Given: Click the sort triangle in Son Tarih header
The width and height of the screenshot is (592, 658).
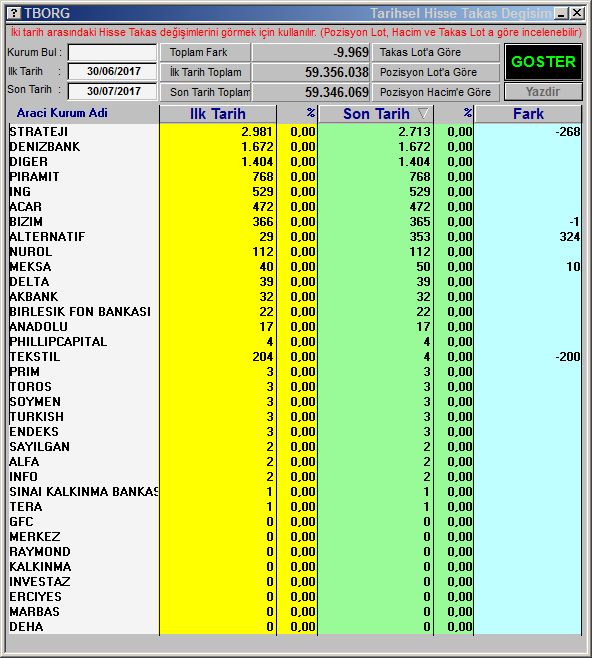Looking at the screenshot, I should (x=423, y=113).
